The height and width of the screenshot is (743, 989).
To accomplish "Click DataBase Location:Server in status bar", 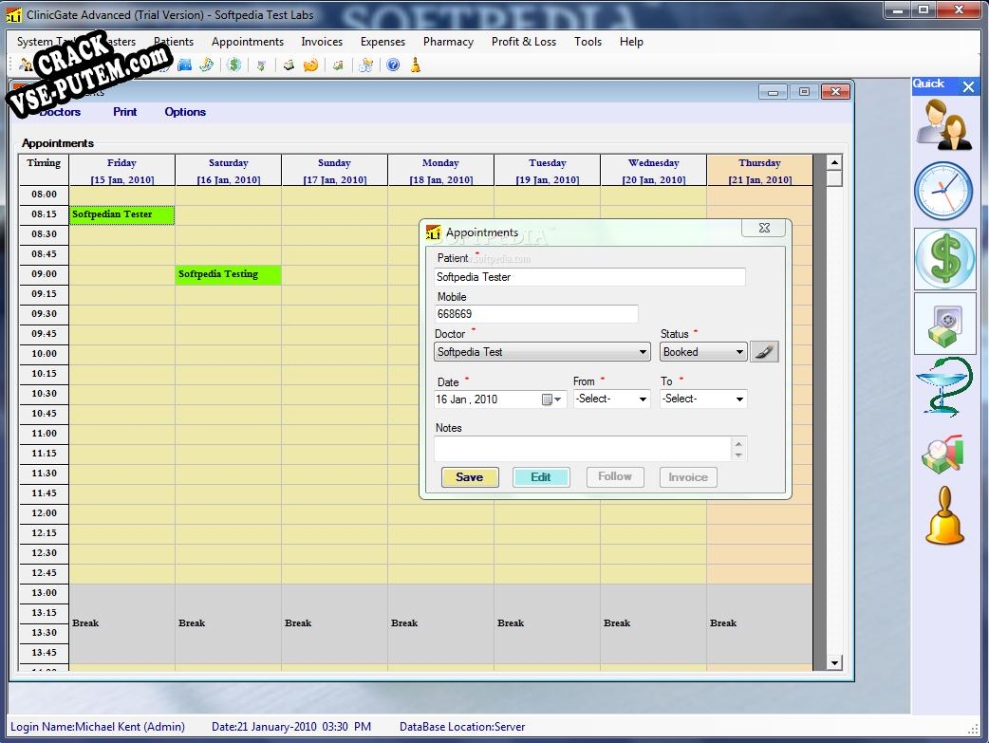I will [x=462, y=727].
